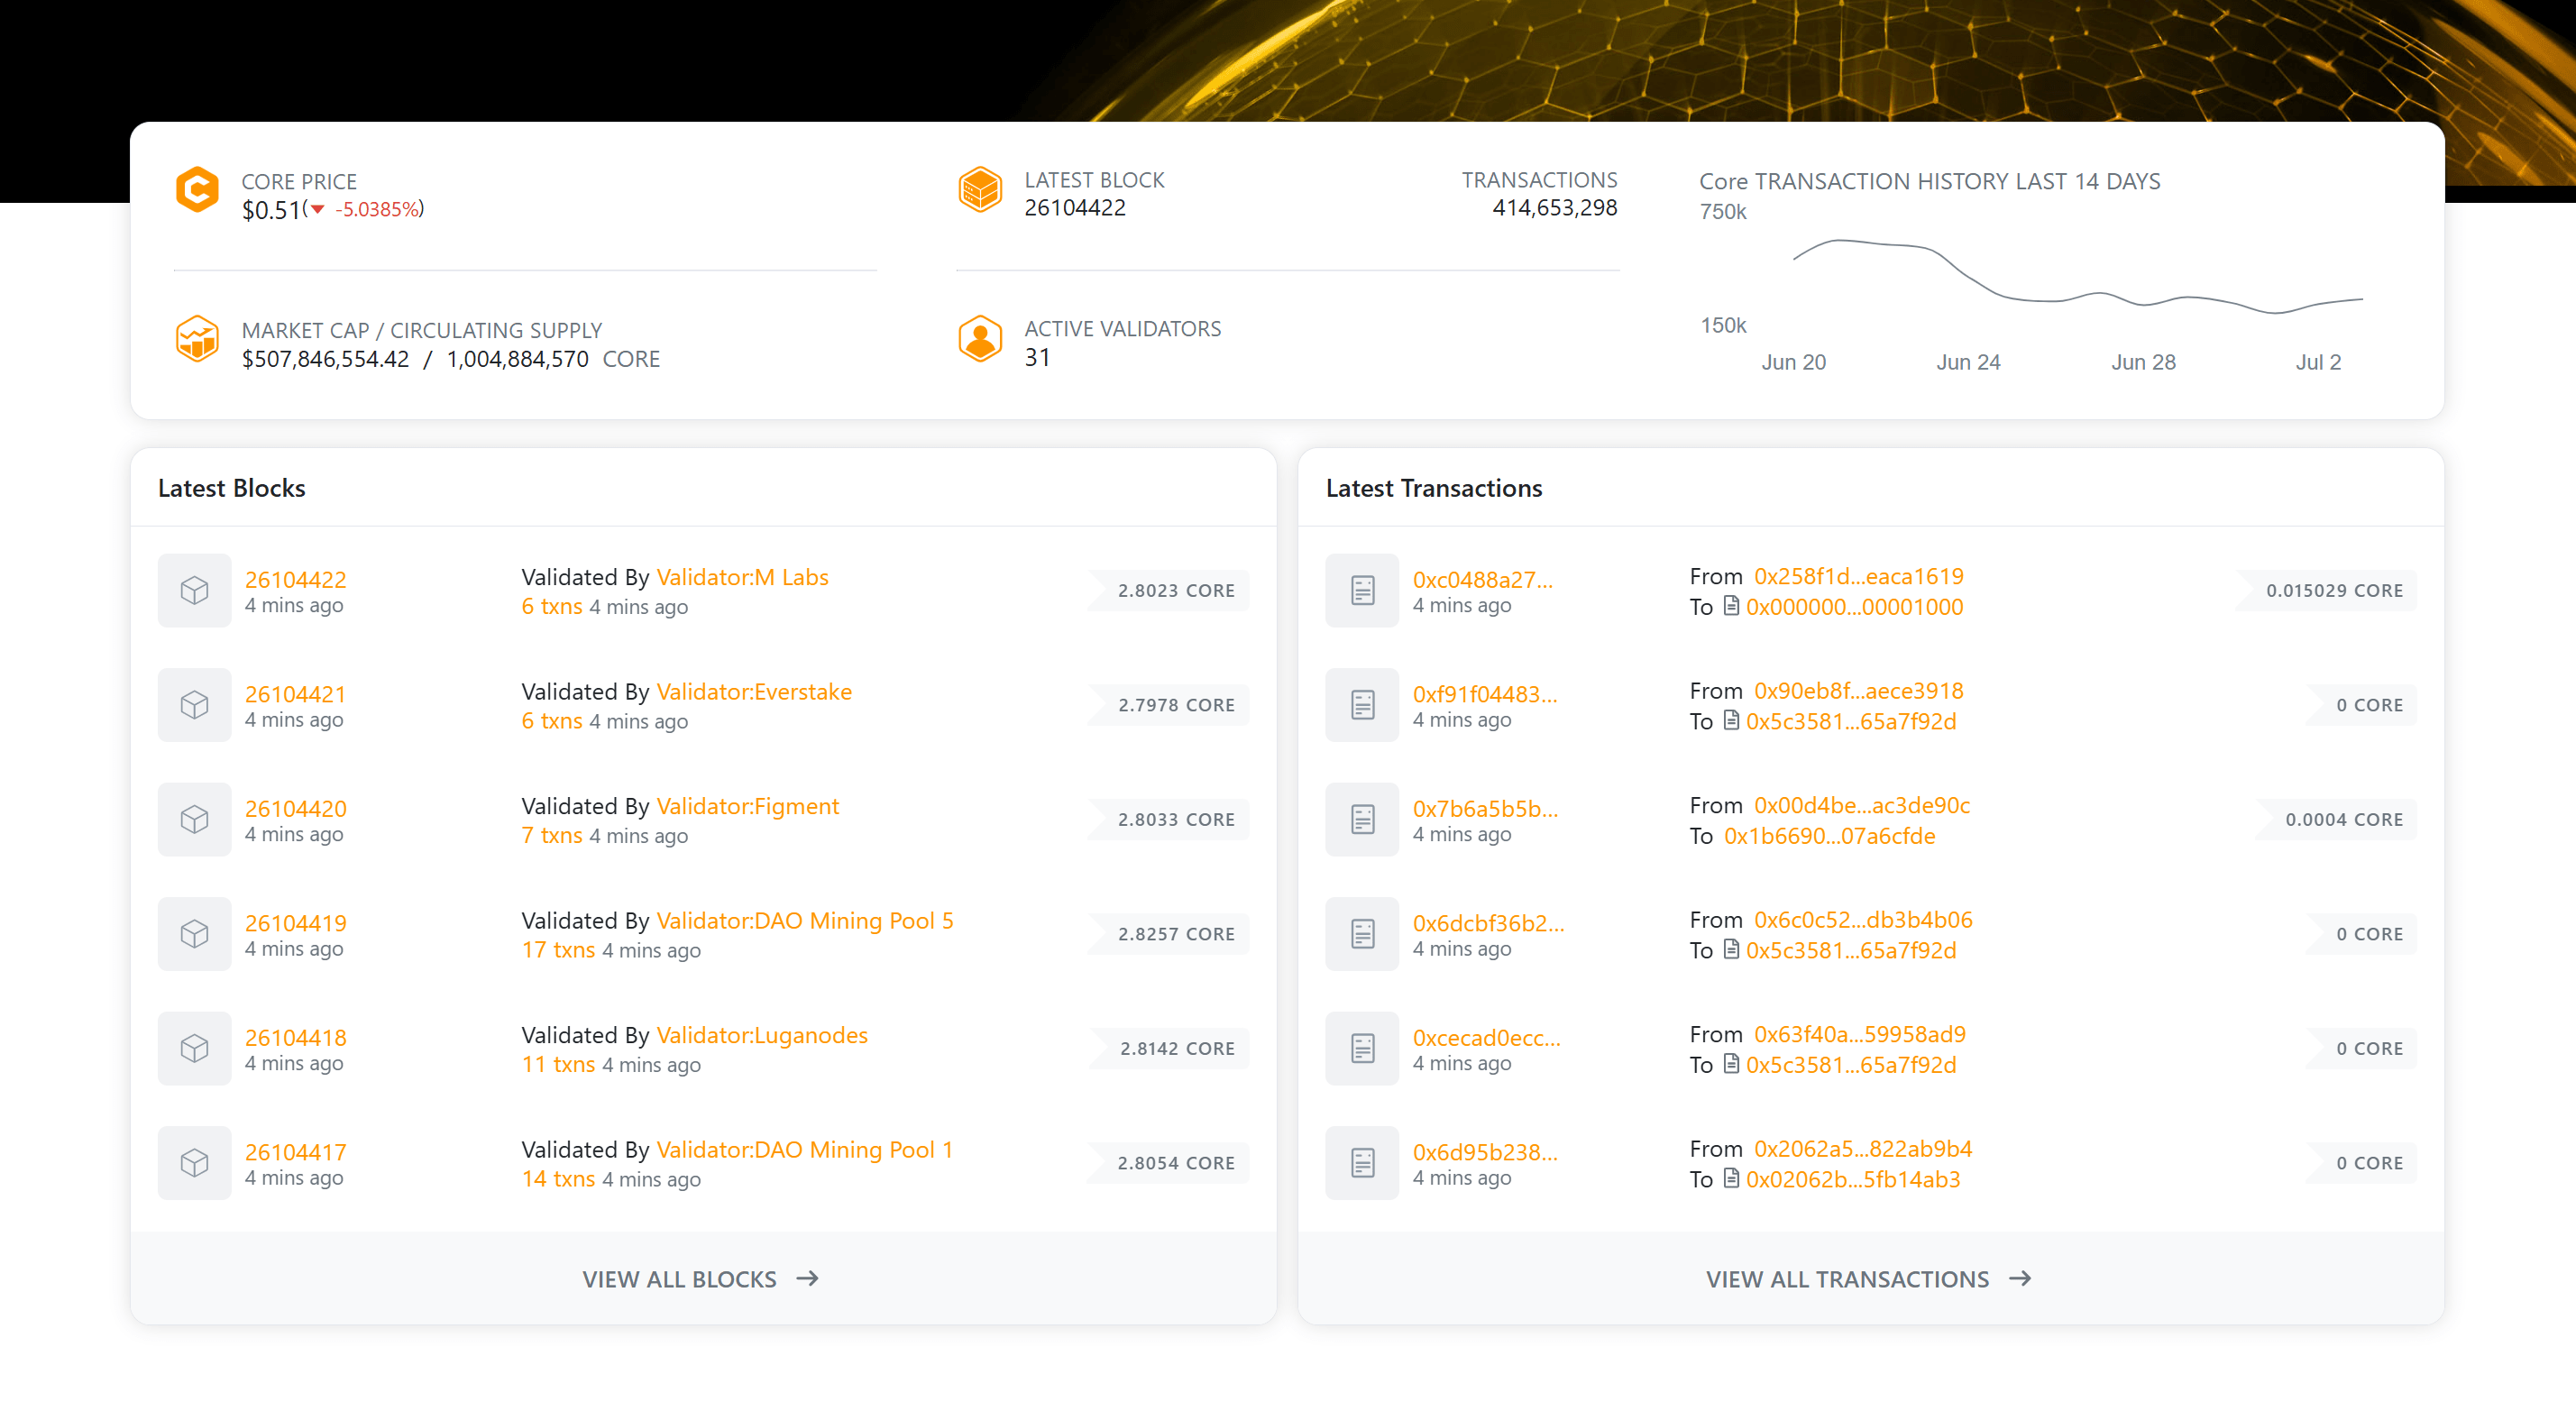Viewport: 2576px width, 1402px height.
Task: Open Validator:Everstake page
Action: [754, 692]
